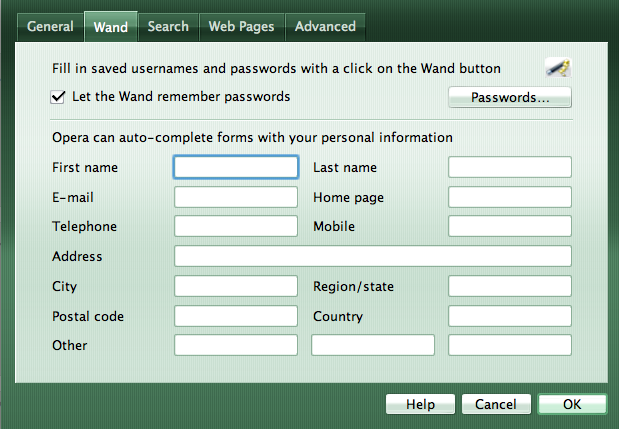Focus the Postal code field
Screen dimensions: 619x429
(x=236, y=316)
